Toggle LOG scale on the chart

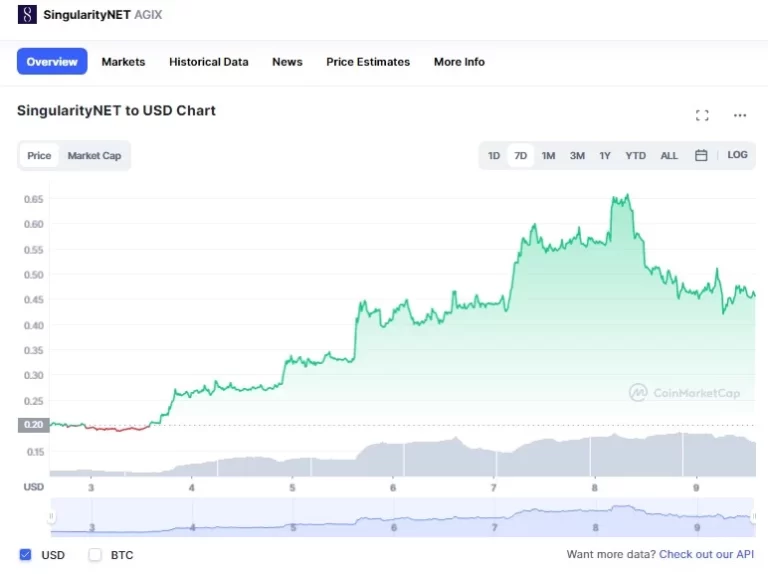[x=737, y=155]
